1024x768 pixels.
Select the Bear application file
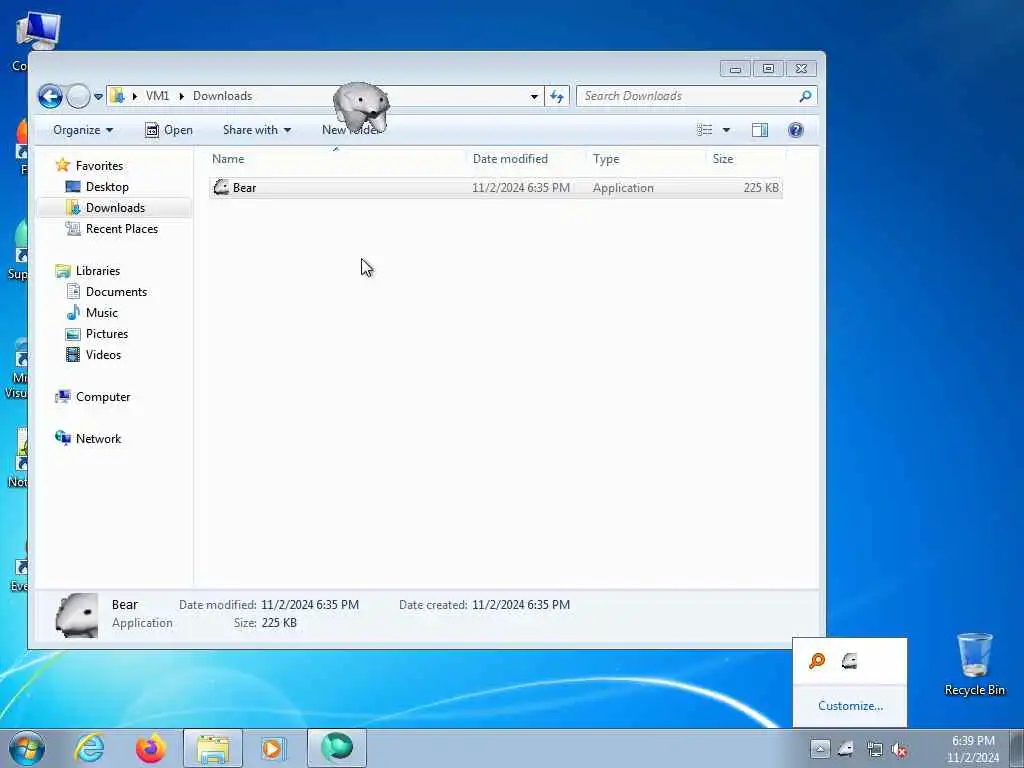pyautogui.click(x=496, y=187)
